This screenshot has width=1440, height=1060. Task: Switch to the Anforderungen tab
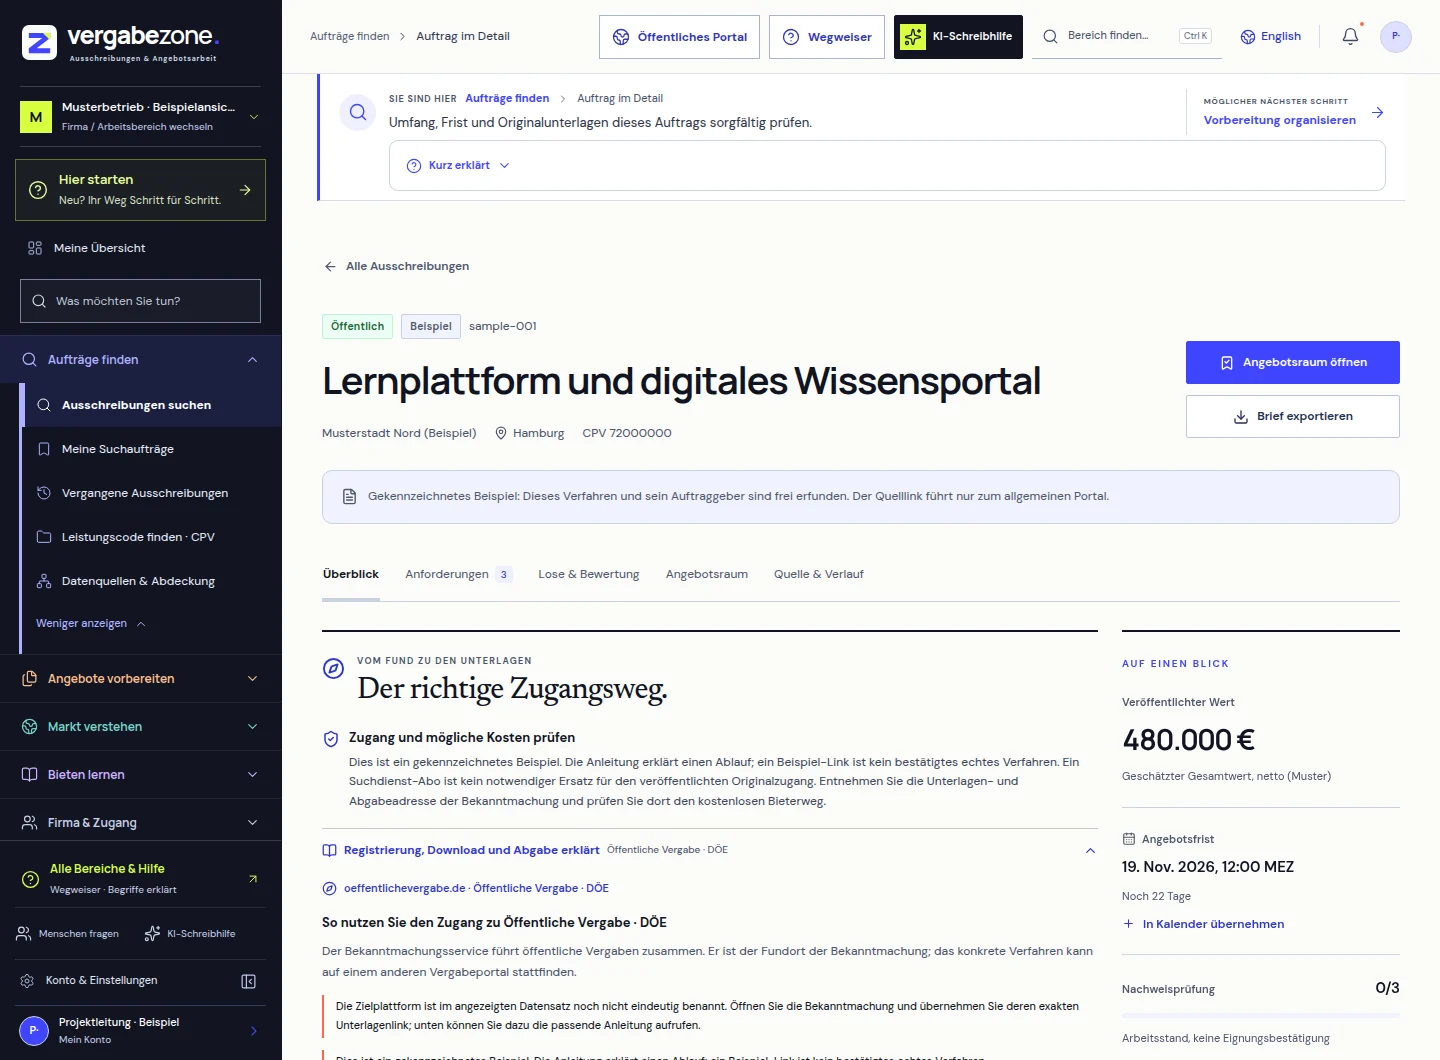click(458, 575)
